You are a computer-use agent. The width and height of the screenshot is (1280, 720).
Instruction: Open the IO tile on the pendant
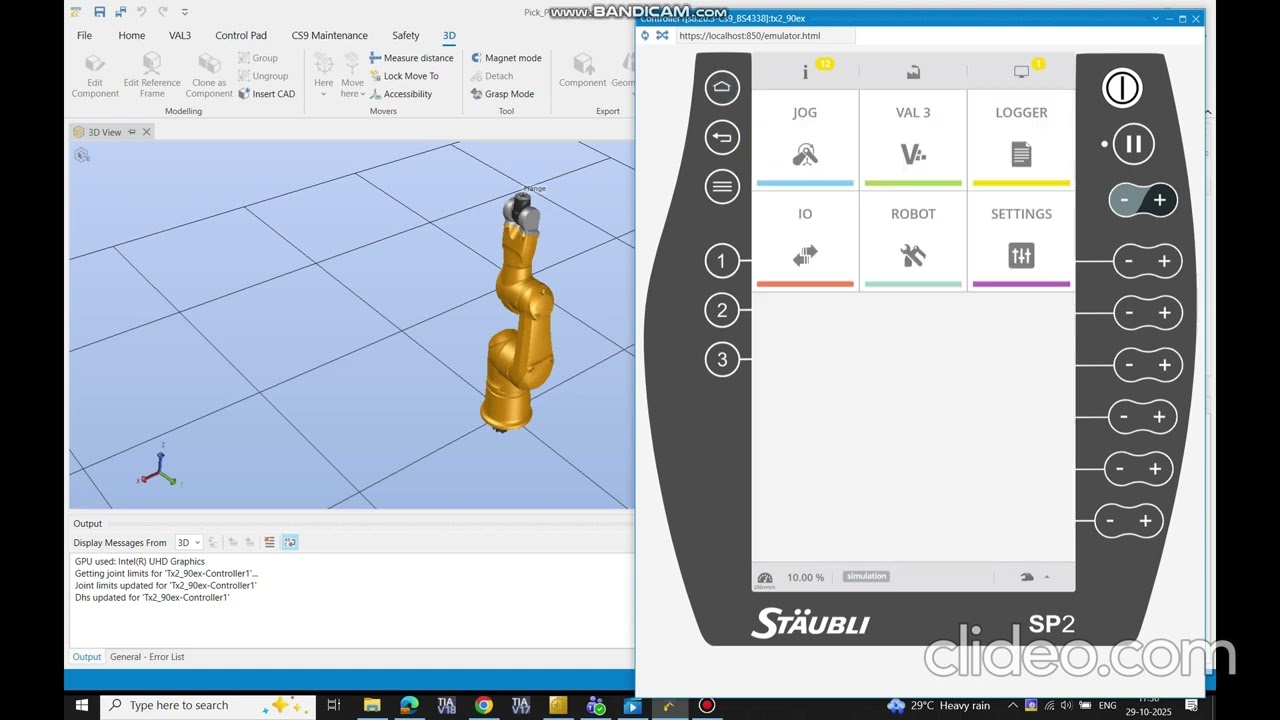coord(805,241)
